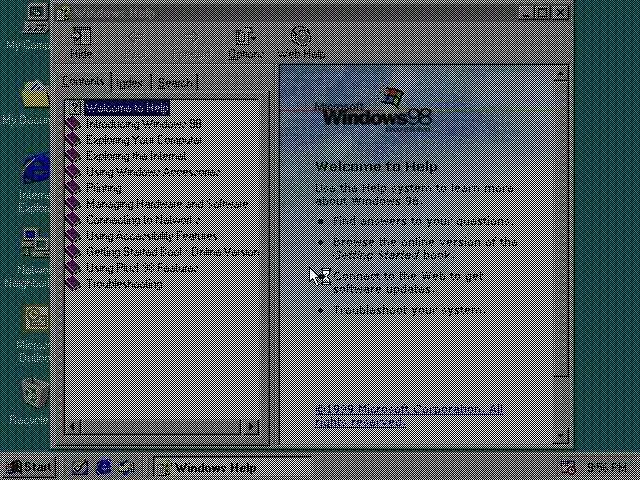Open the Using Accessibility Features topic
This screenshot has width=640, height=480.
[151, 236]
